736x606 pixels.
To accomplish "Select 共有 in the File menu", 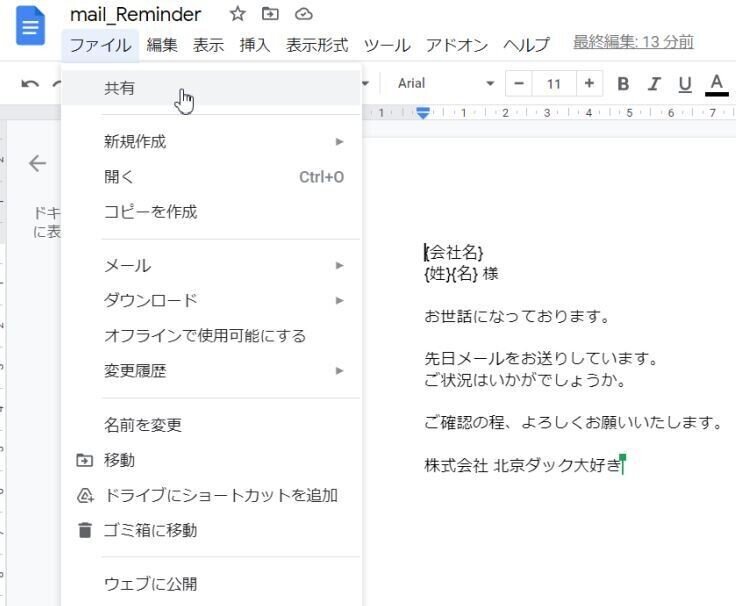I will (x=211, y=88).
